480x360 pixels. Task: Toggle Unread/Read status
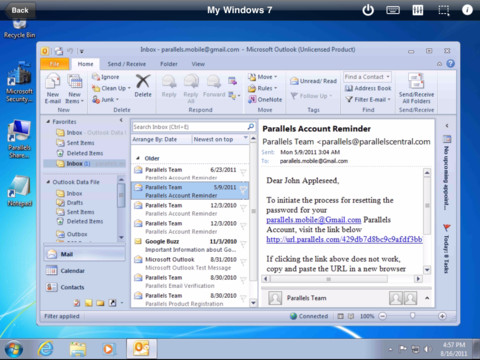313,81
